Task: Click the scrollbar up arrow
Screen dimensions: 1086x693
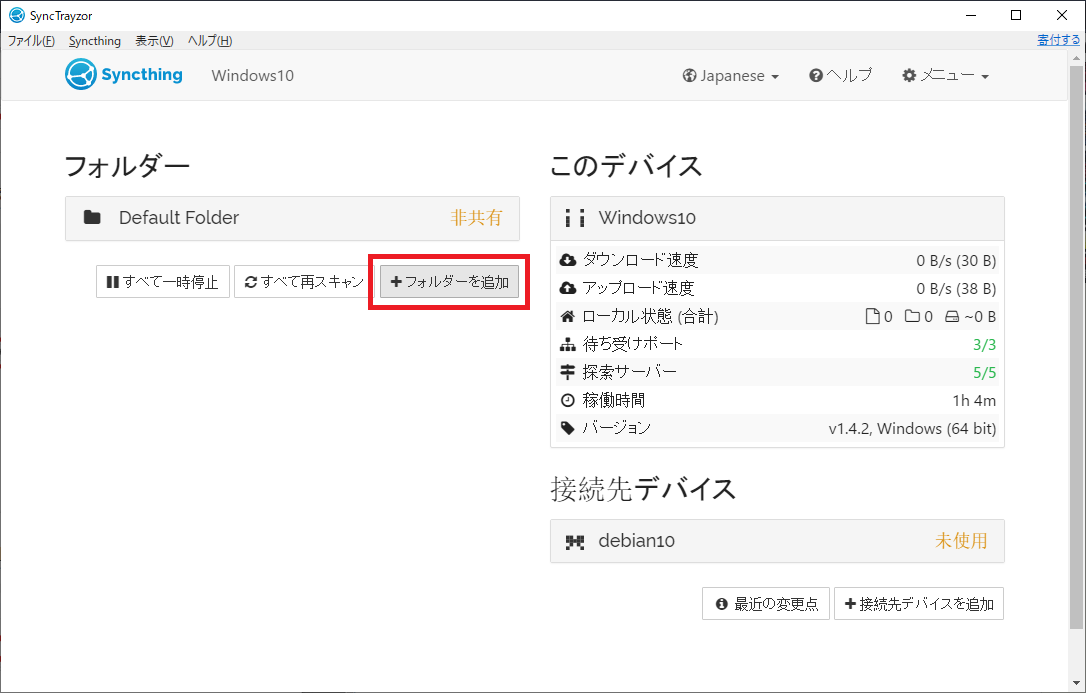Action: click(1076, 57)
